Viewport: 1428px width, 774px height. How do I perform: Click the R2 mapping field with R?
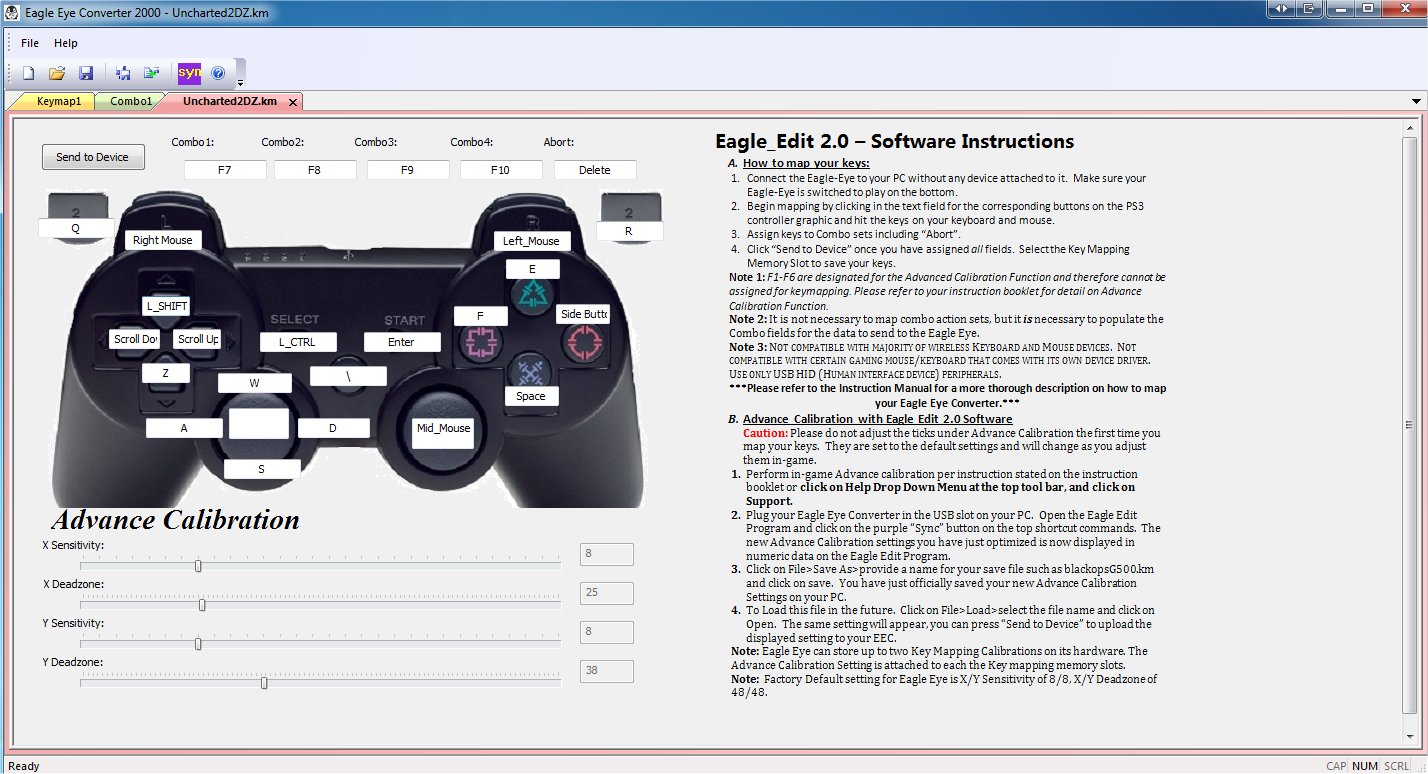tap(629, 230)
